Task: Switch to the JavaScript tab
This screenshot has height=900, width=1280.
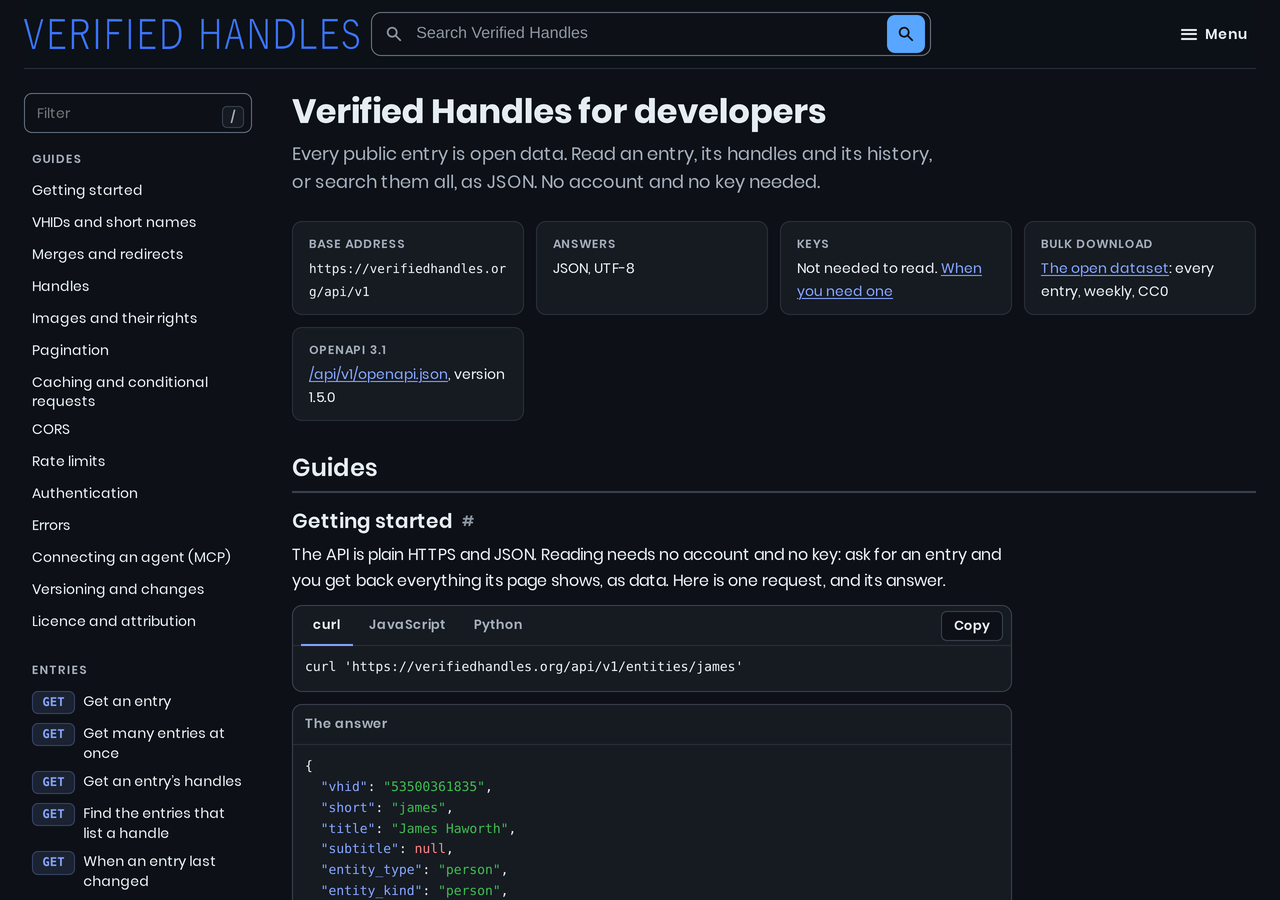Action: [407, 625]
